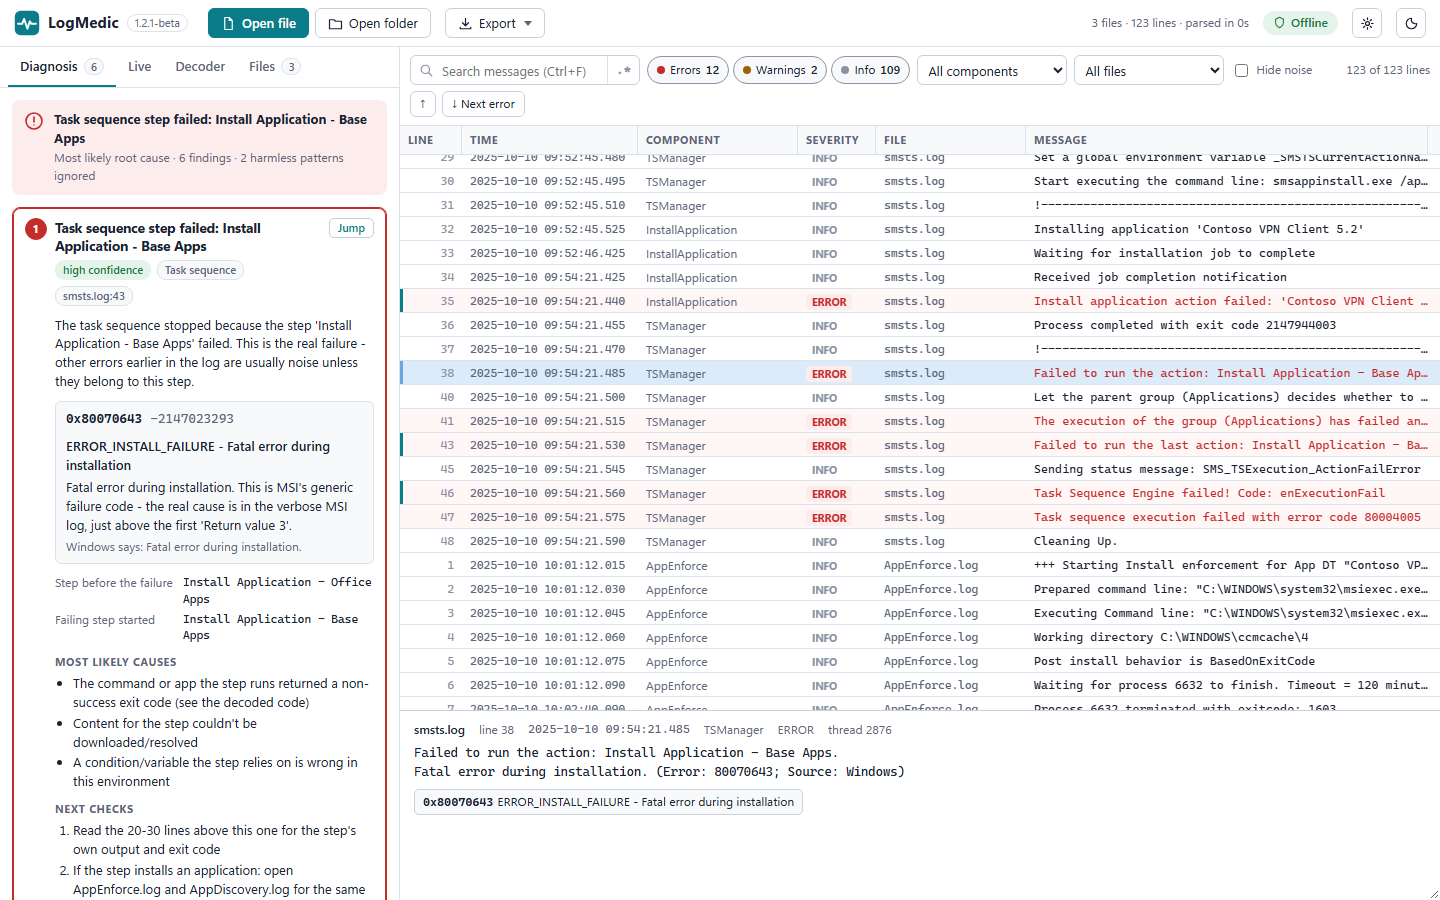This screenshot has height=900, width=1440.
Task: Click the Offline status indicator
Action: [x=1301, y=23]
